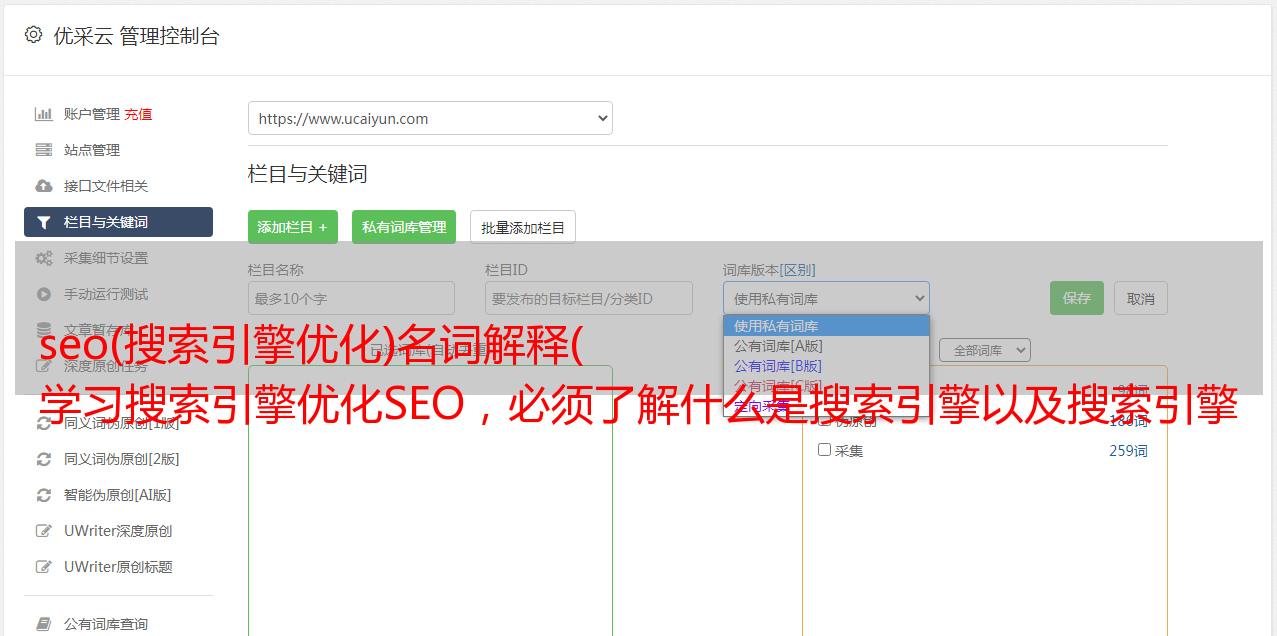Image resolution: width=1277 pixels, height=636 pixels.
Task: Click the 栏目ID input field
Action: (589, 298)
